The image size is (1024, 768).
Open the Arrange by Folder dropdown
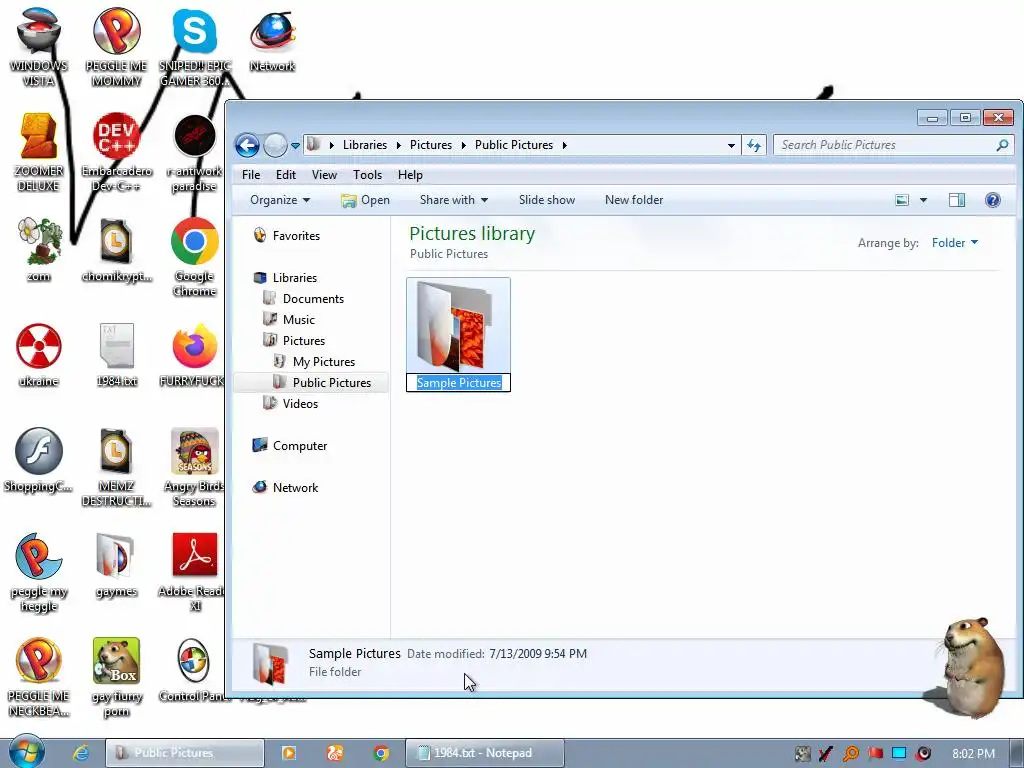(955, 243)
